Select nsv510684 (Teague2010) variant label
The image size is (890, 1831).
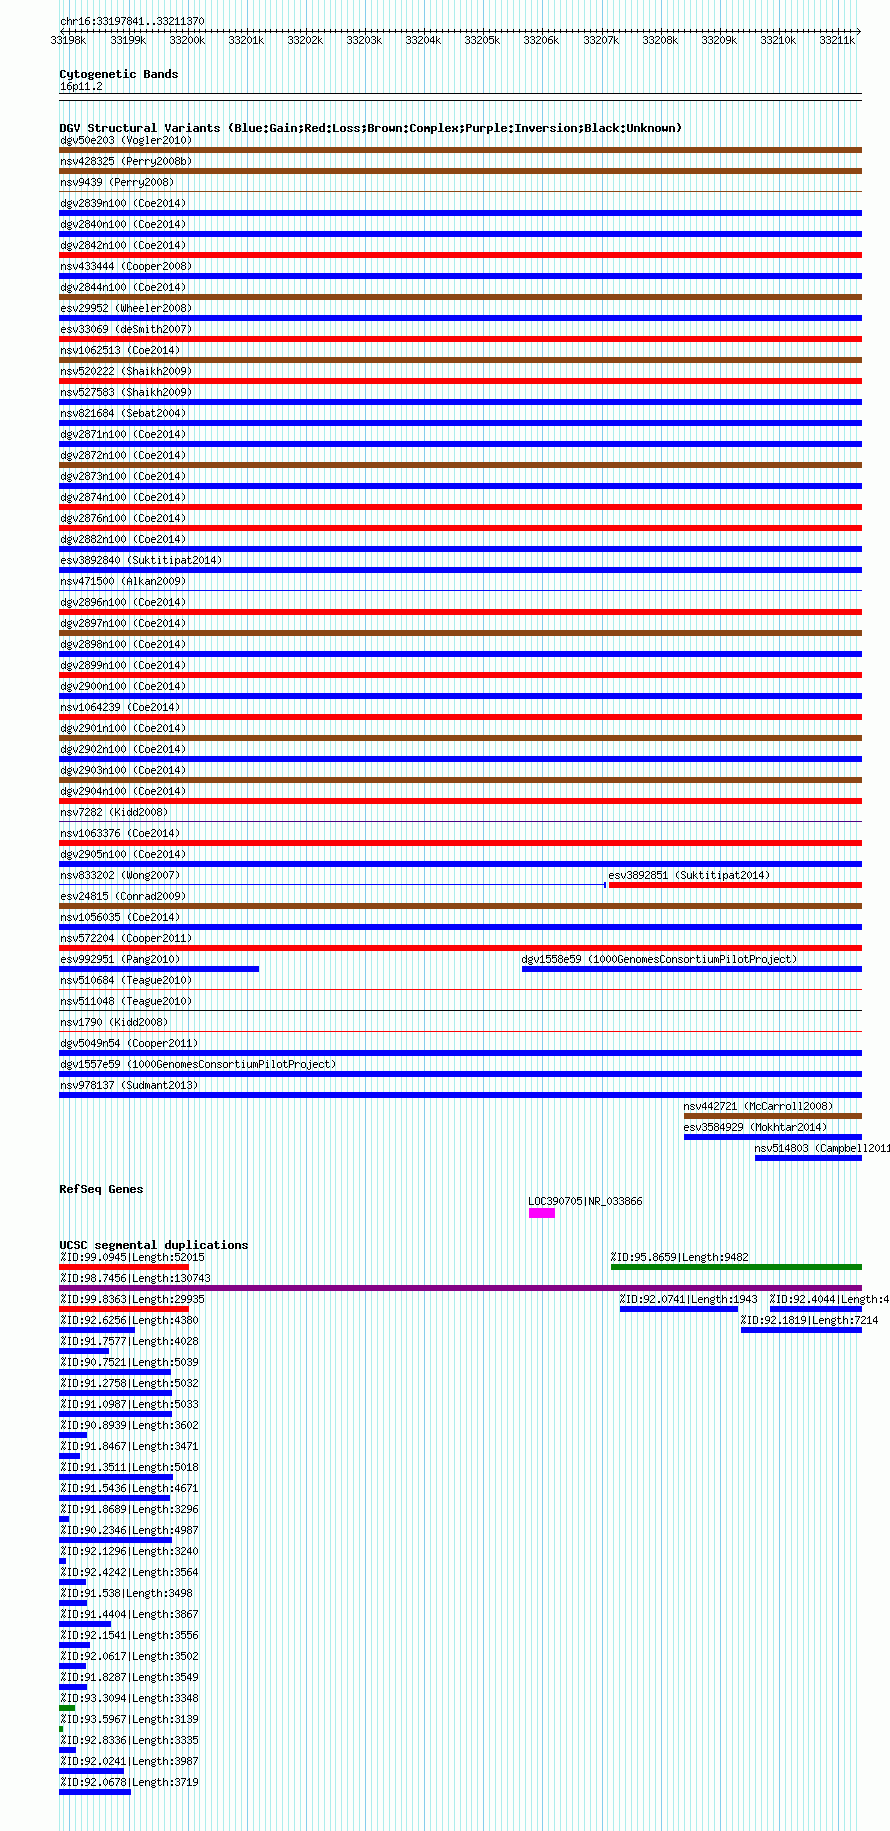tap(126, 980)
